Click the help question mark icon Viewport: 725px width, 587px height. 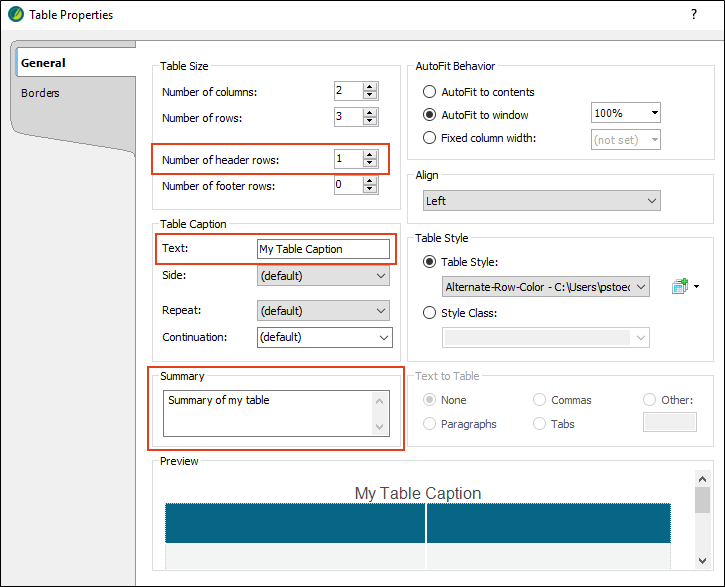click(x=694, y=15)
